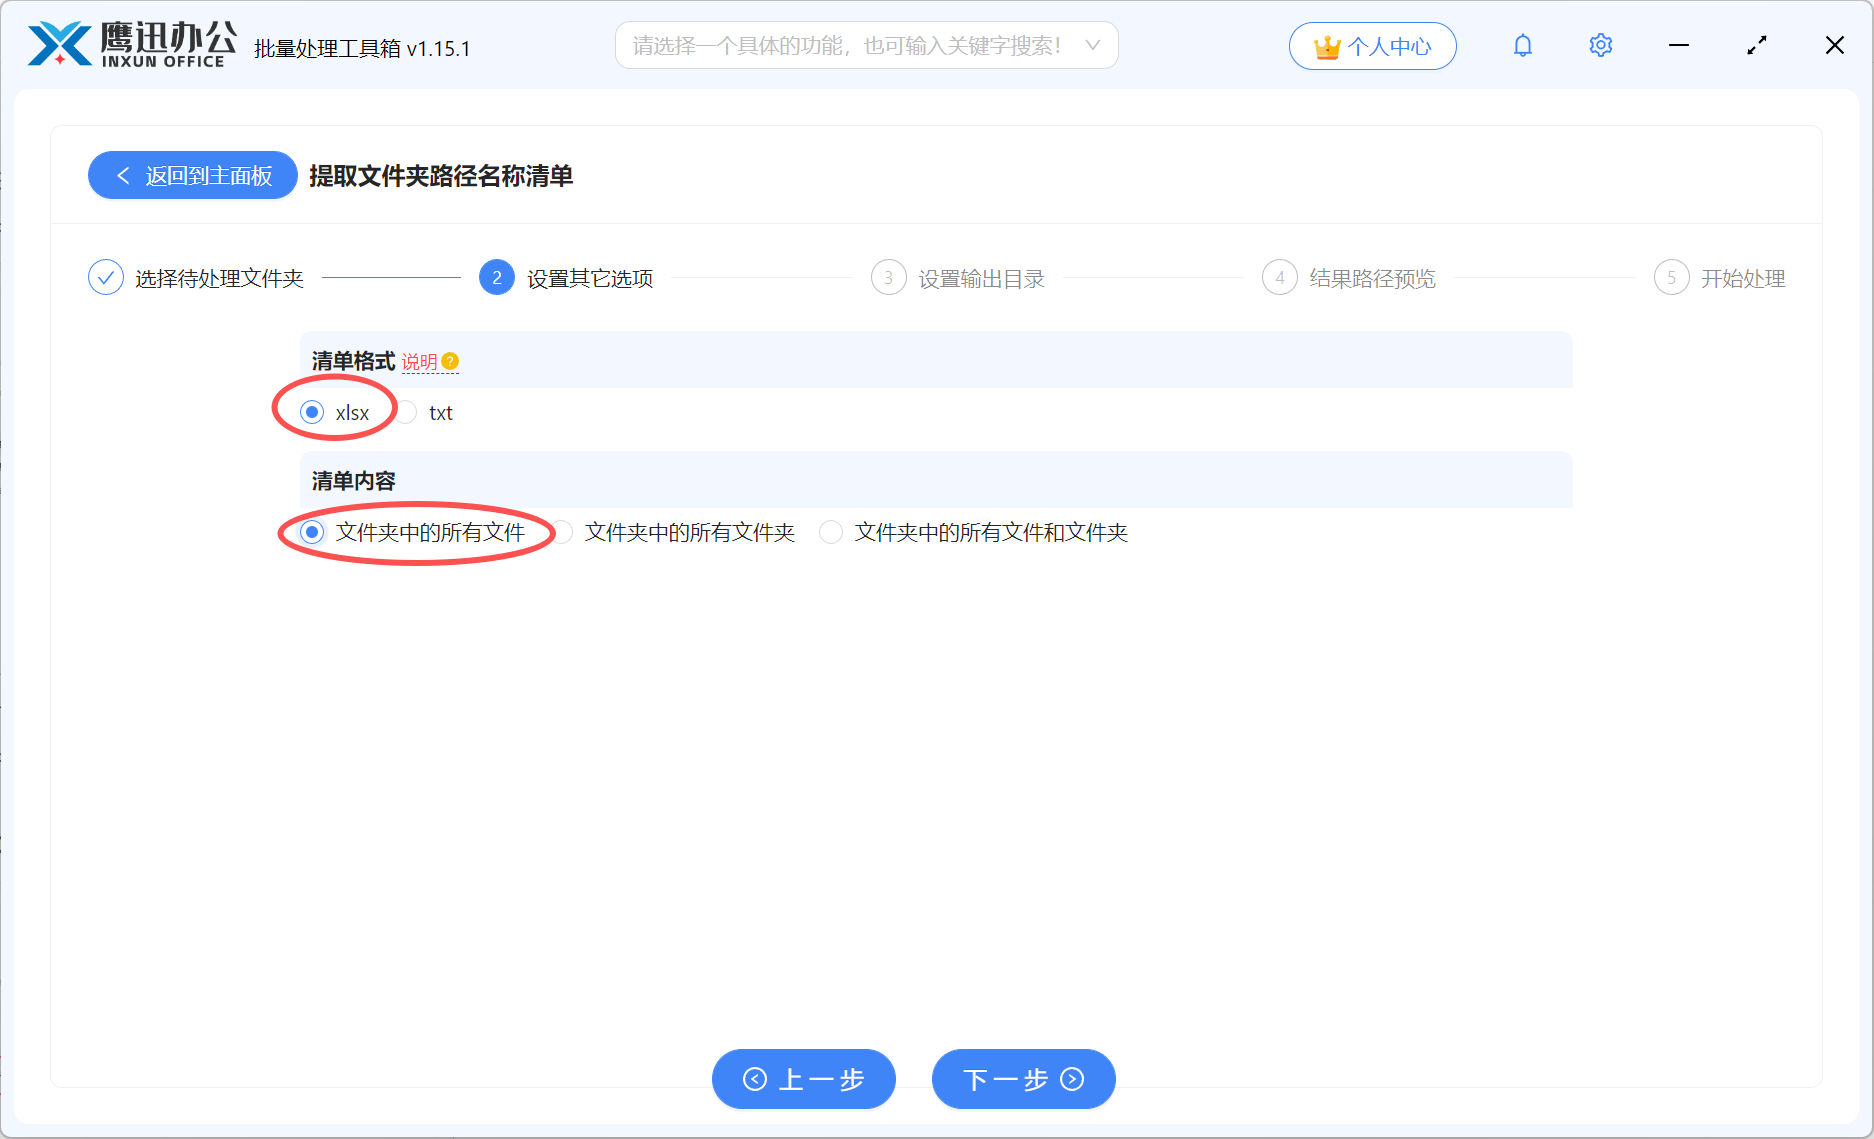1874x1139 pixels.
Task: Click the page title 提取文件夹路径名称清单
Action: coord(441,176)
